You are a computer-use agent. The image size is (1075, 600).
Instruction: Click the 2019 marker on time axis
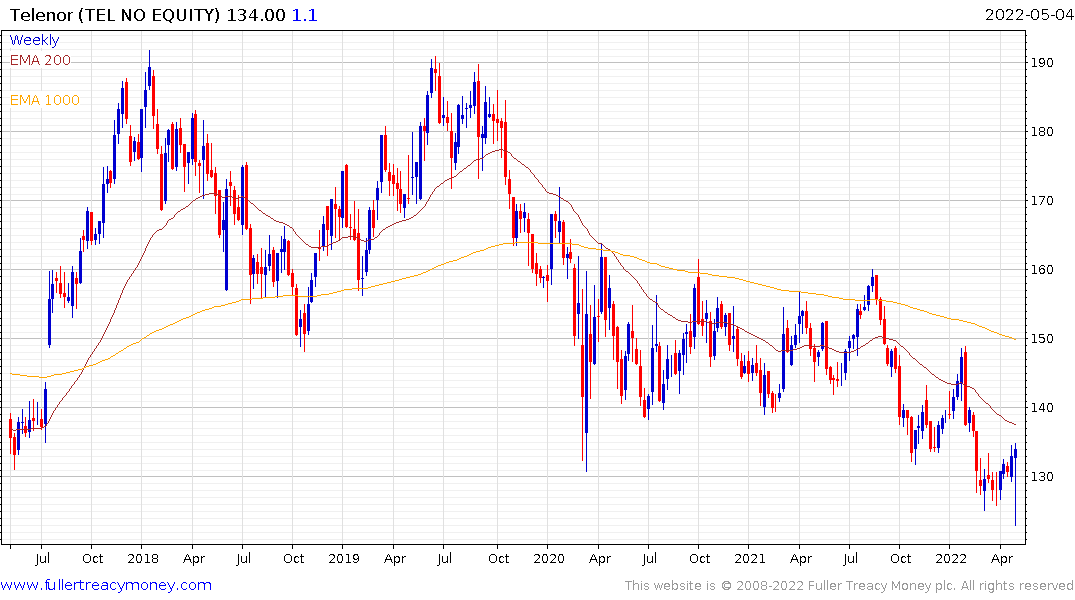(x=343, y=558)
